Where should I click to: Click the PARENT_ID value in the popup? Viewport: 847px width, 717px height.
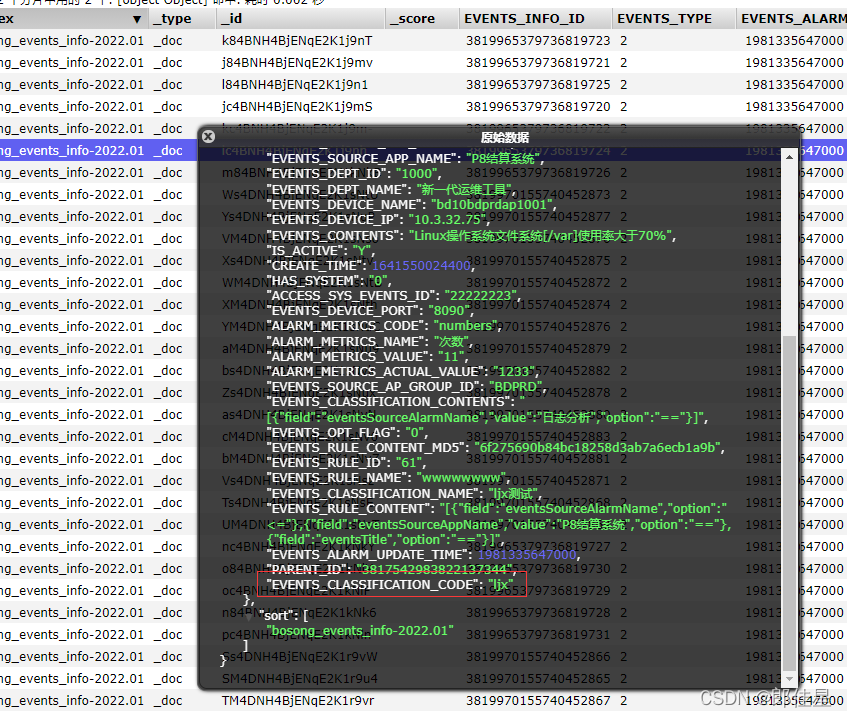434,569
